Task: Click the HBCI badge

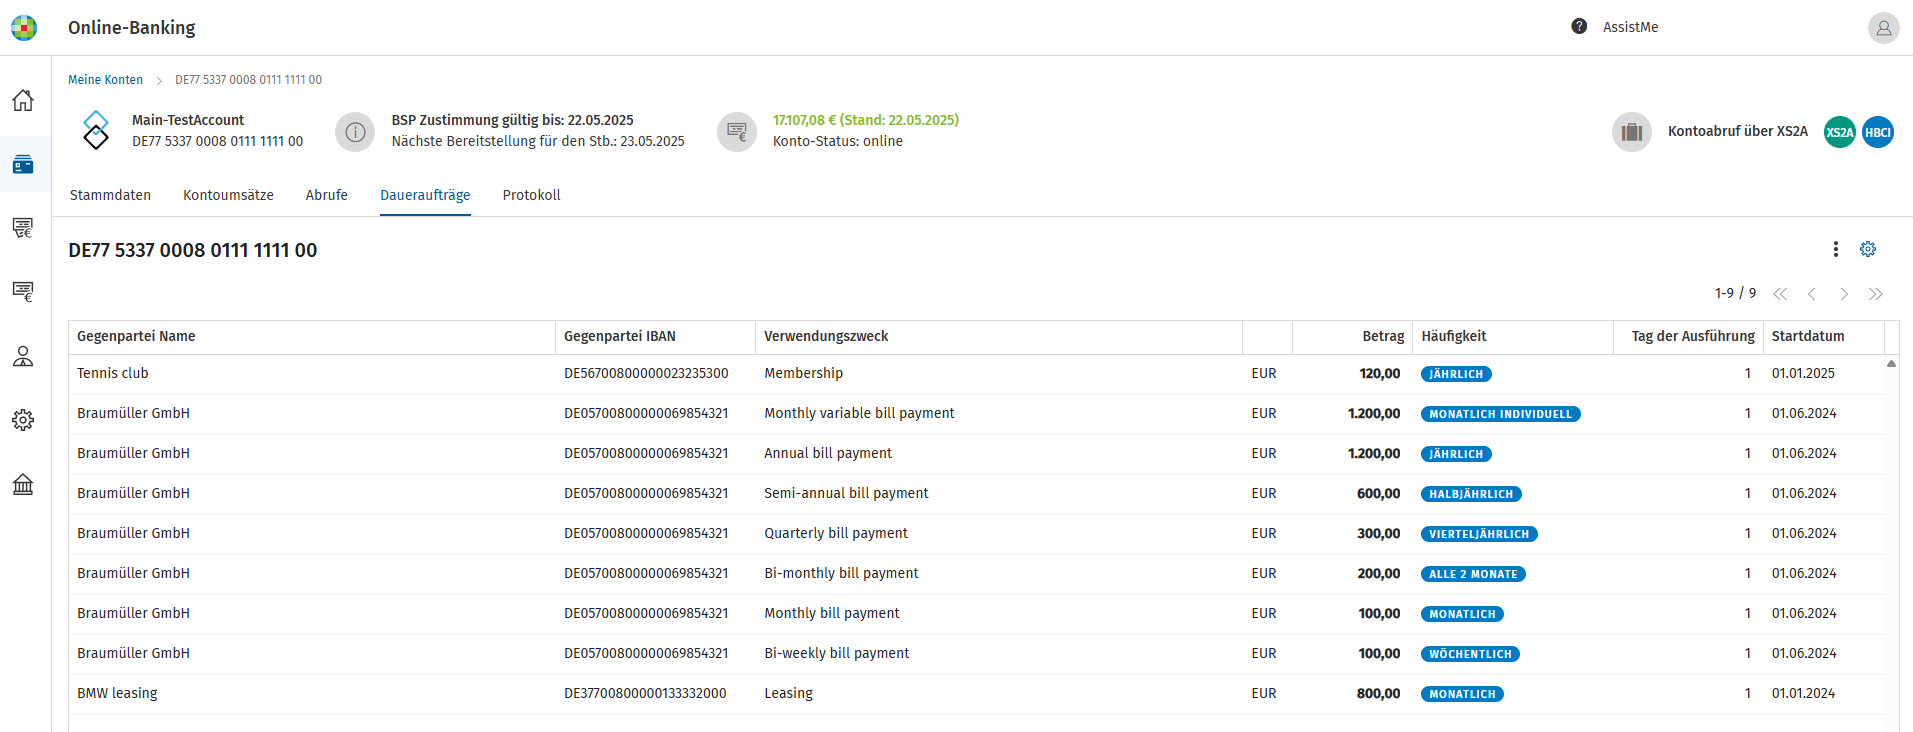Action: click(x=1878, y=132)
